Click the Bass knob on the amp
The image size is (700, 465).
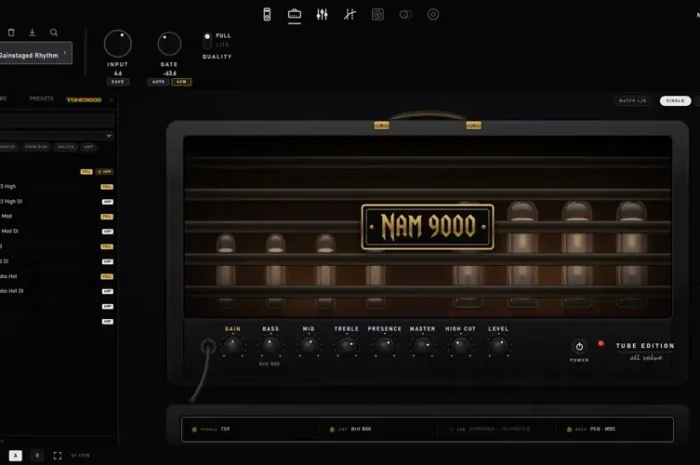coord(271,345)
